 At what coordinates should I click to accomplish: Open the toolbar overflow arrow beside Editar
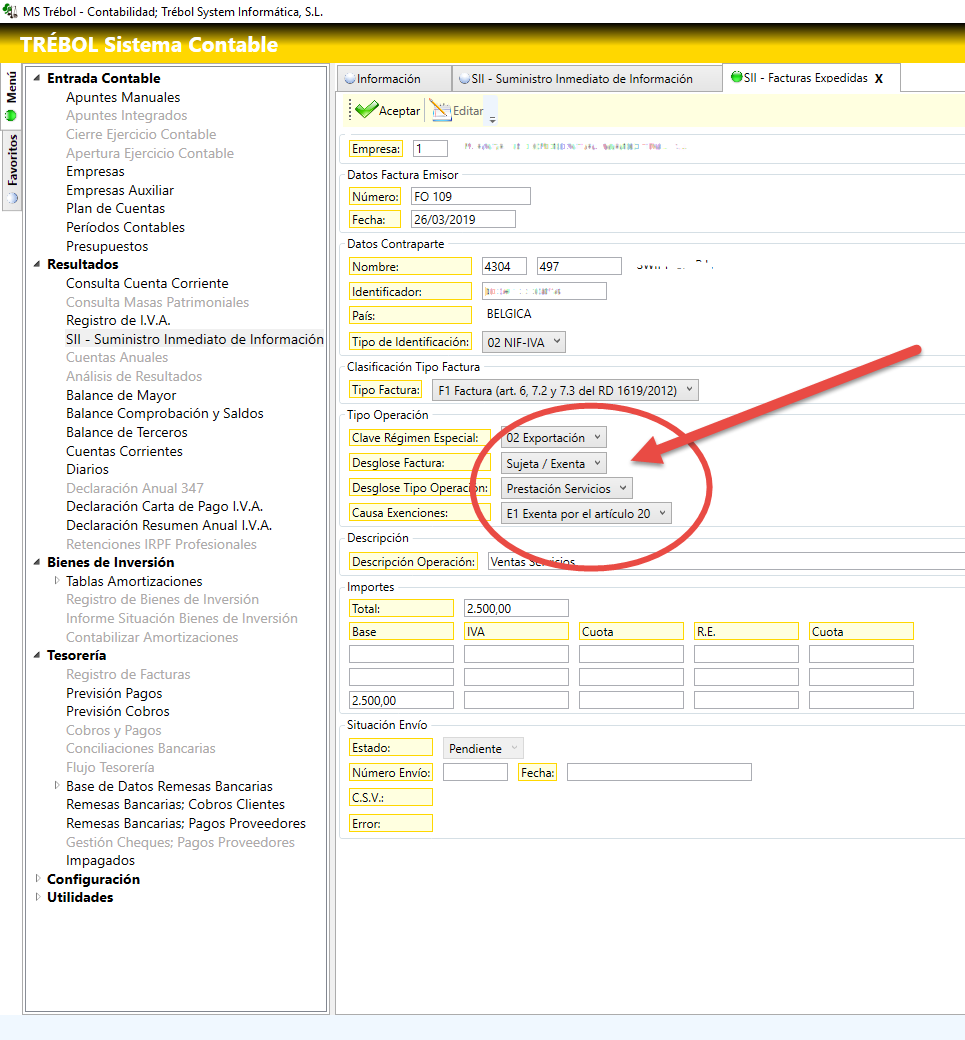492,120
